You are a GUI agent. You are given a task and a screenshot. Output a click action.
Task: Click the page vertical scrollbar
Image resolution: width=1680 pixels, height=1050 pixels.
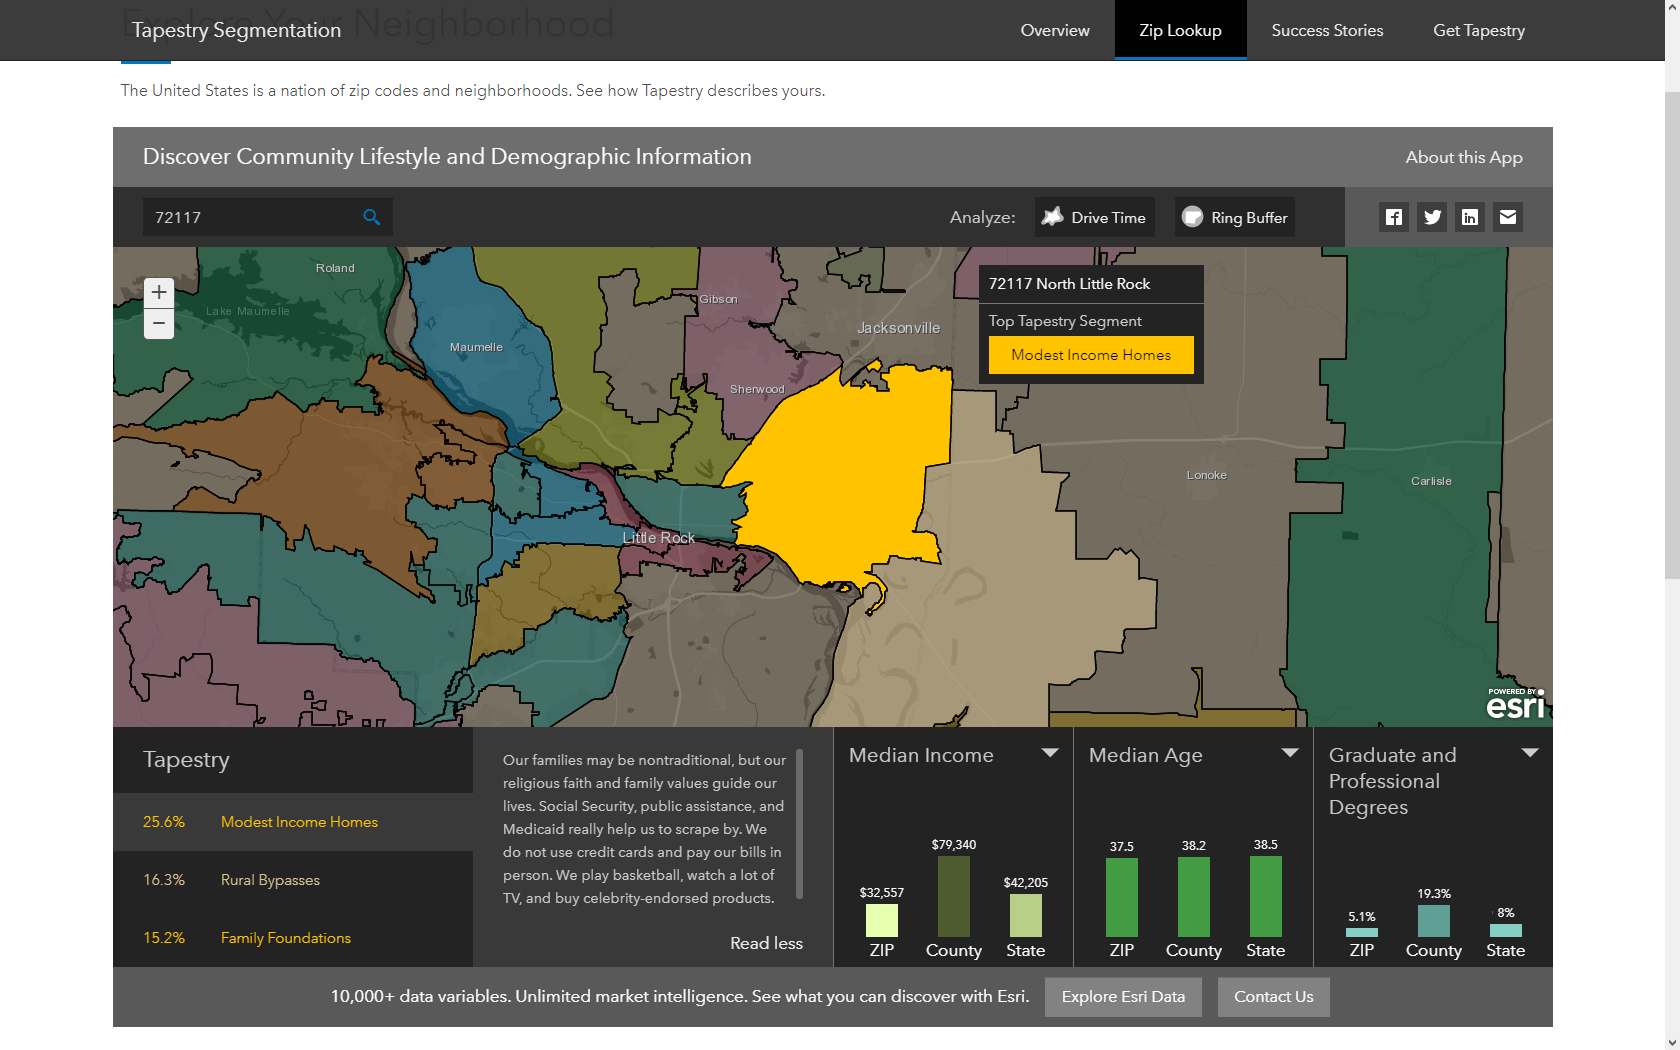[x=1672, y=335]
